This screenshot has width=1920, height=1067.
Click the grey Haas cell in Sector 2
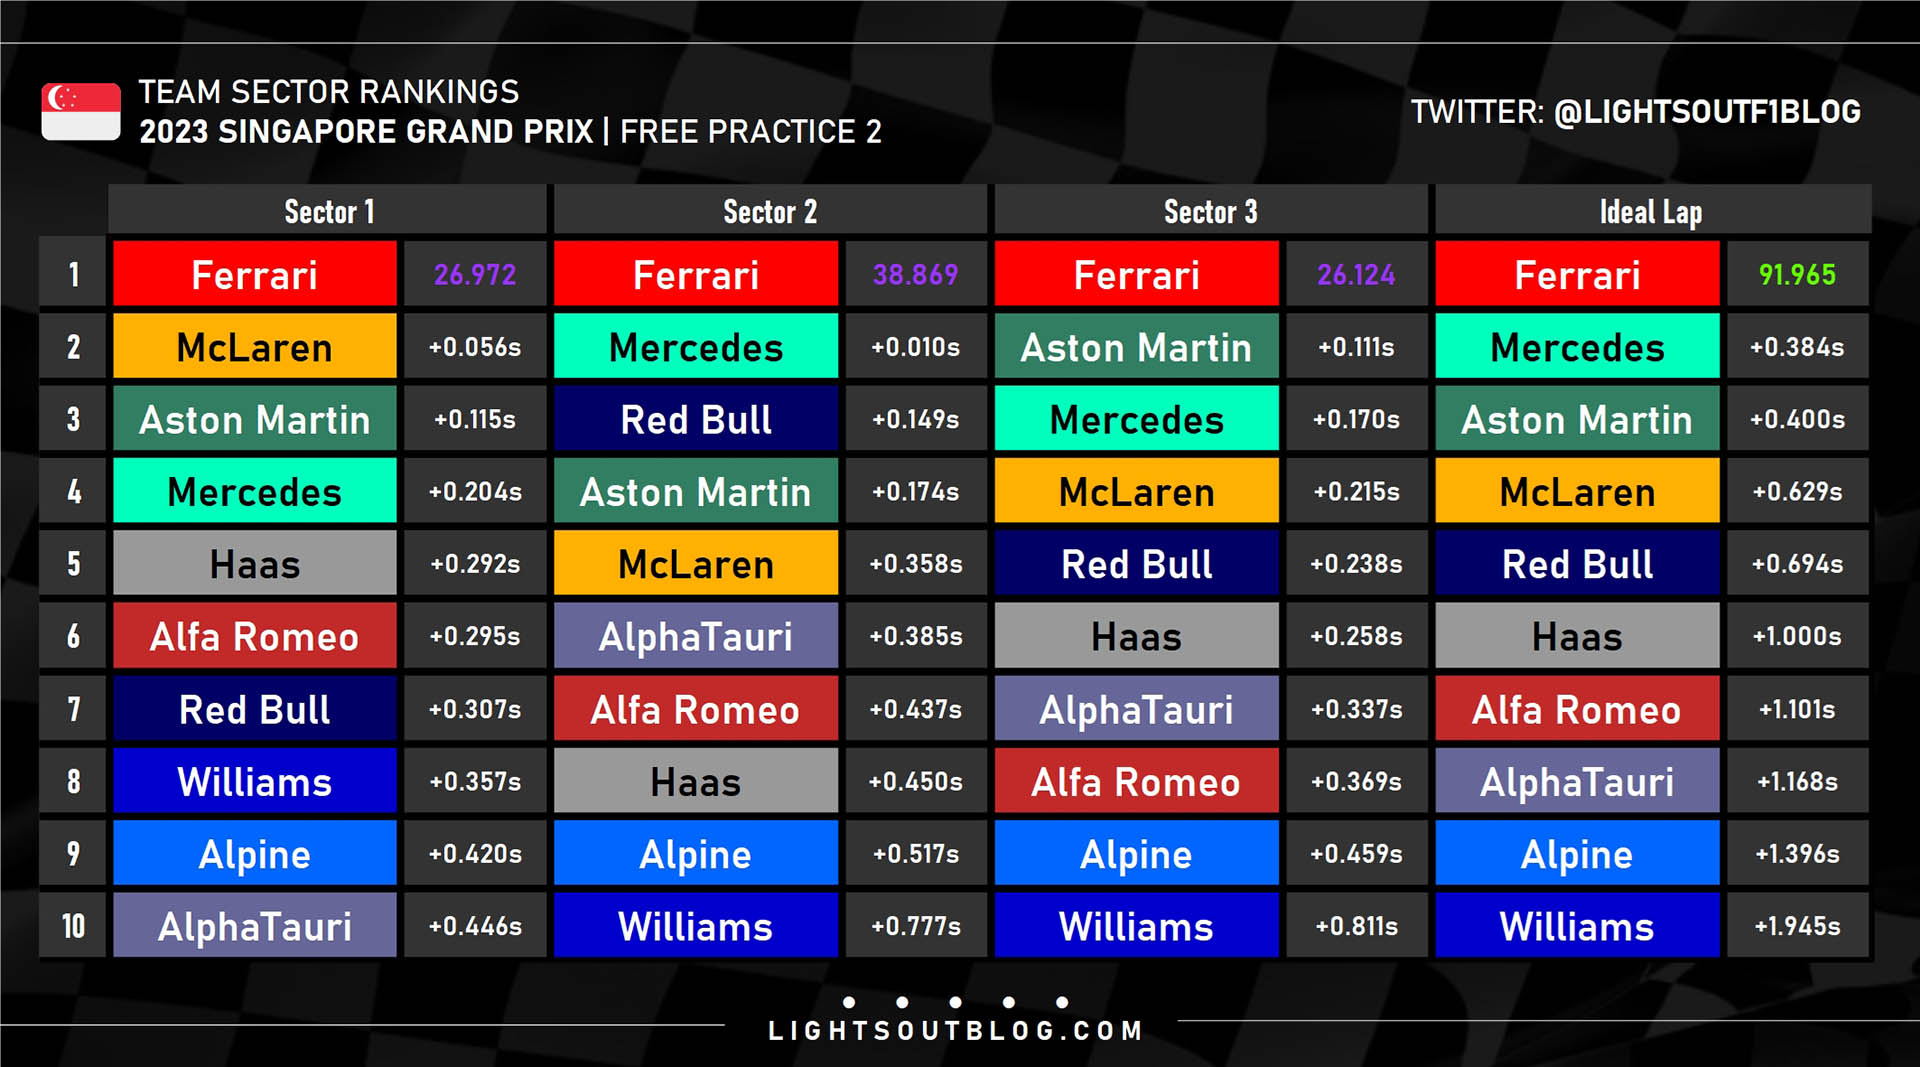tap(696, 781)
